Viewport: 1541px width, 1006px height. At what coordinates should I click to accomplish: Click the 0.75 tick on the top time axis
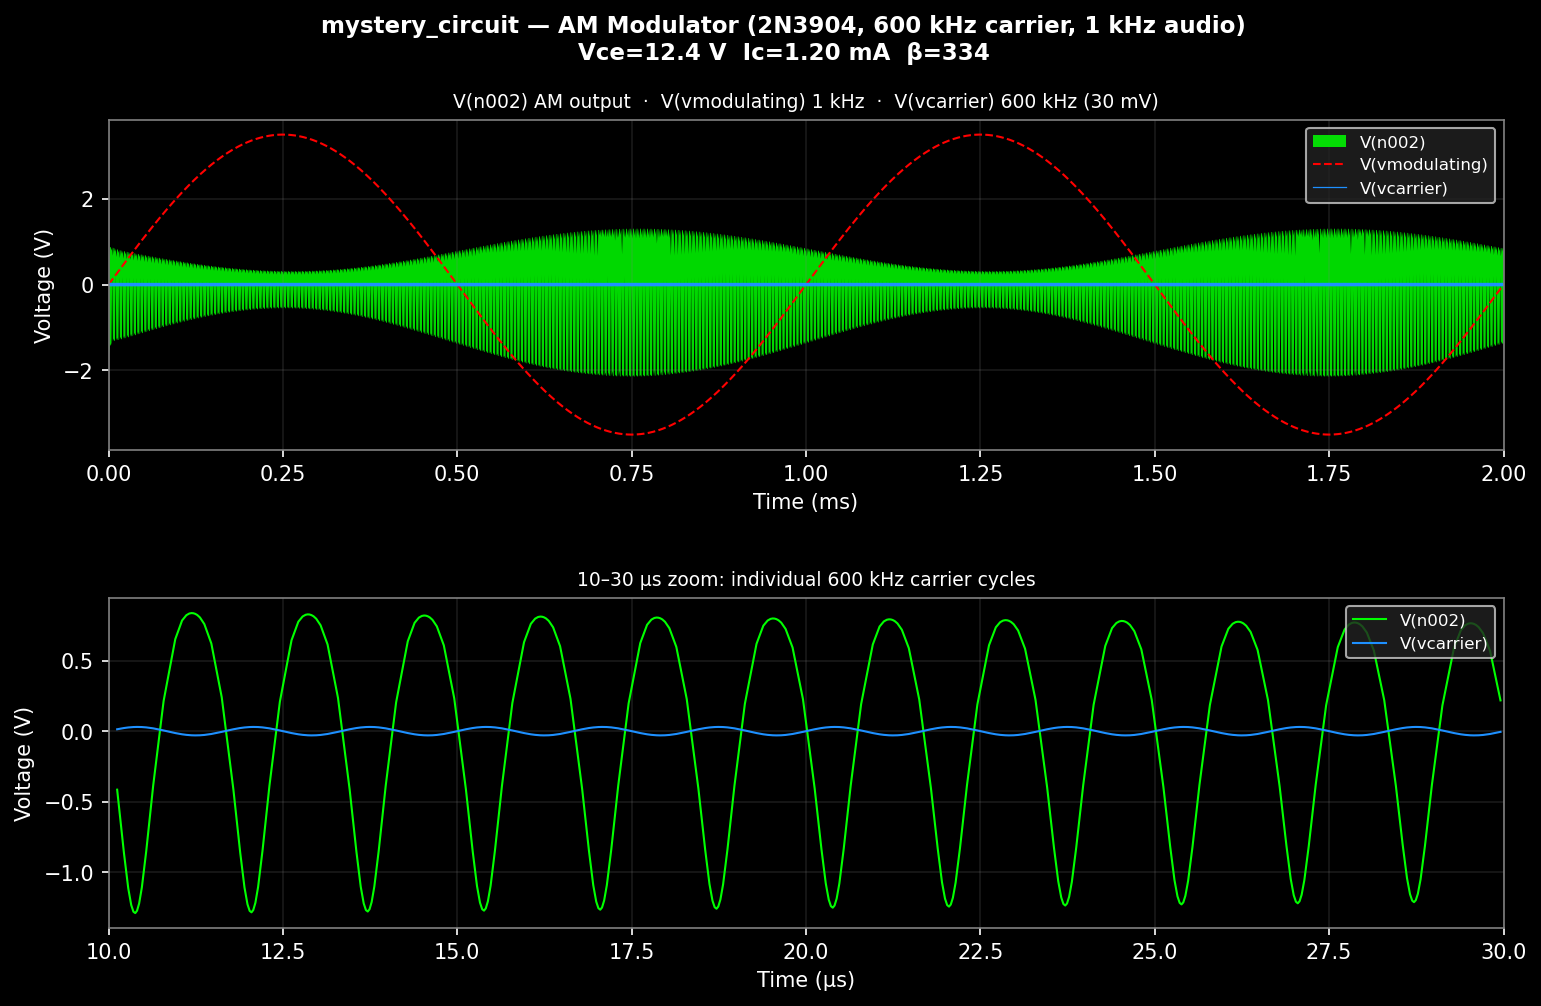click(x=631, y=474)
